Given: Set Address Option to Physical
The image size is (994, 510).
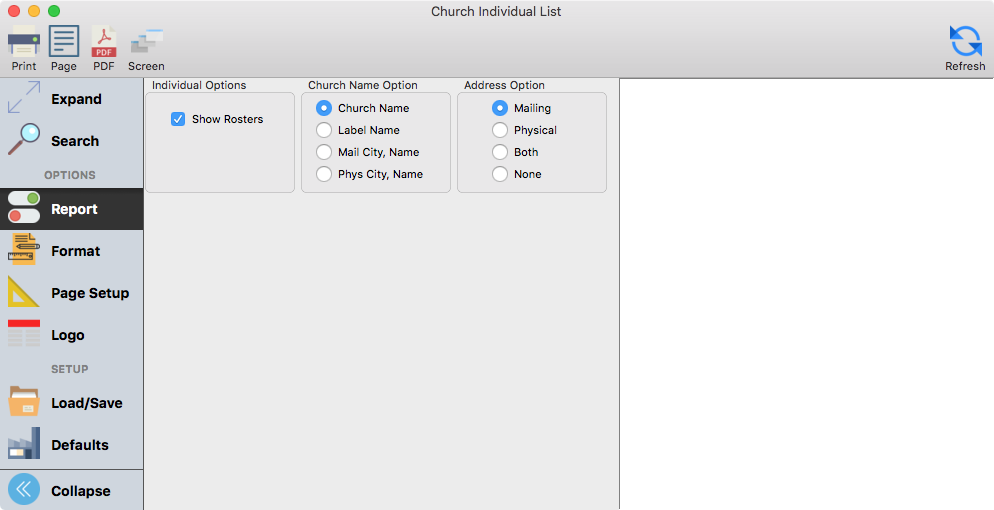Looking at the screenshot, I should click(x=500, y=130).
